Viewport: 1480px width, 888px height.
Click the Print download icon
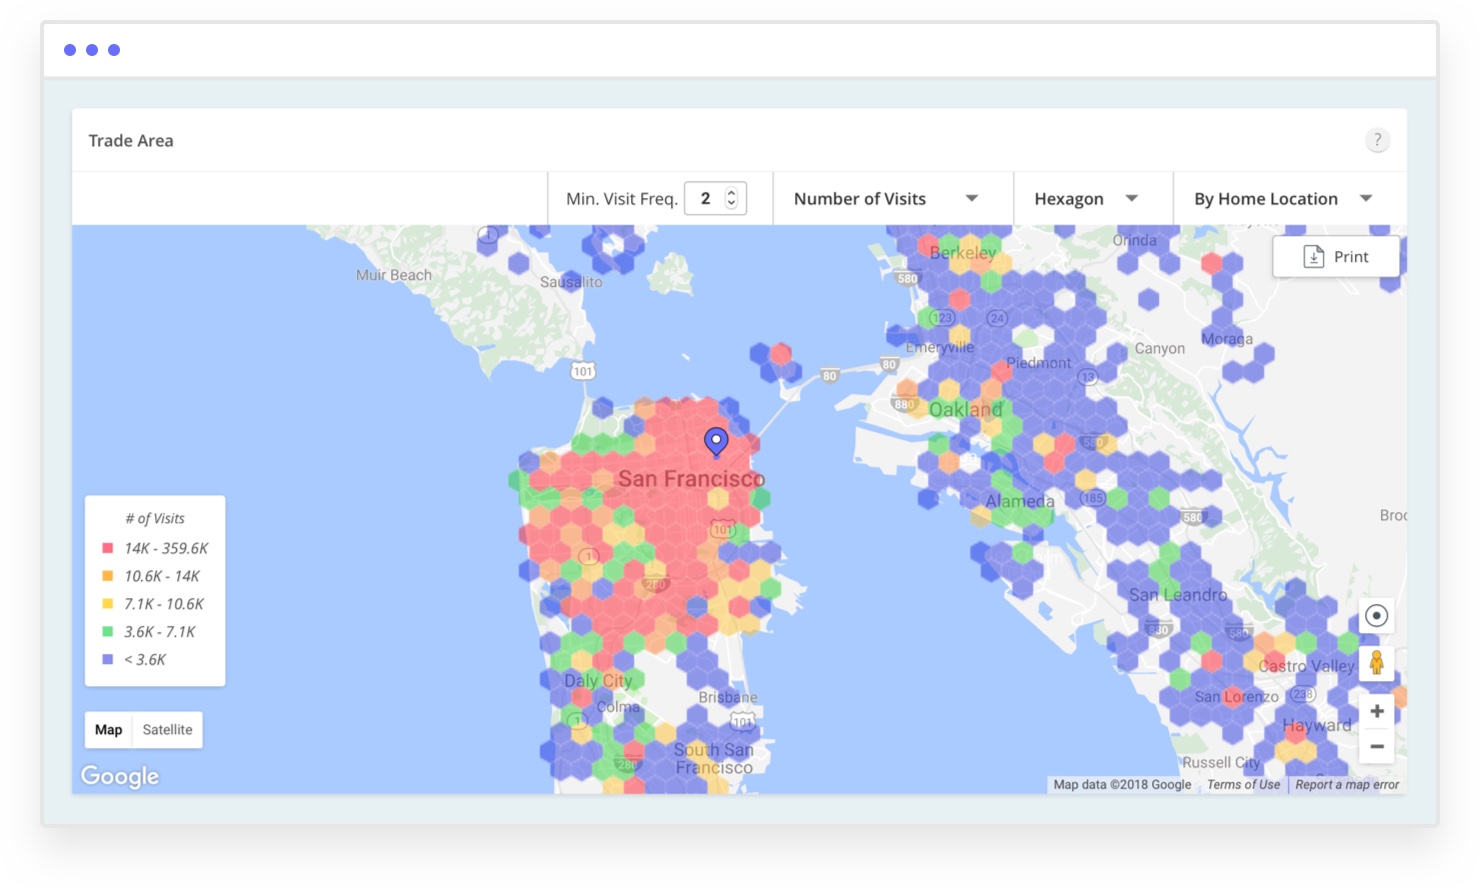[1314, 257]
